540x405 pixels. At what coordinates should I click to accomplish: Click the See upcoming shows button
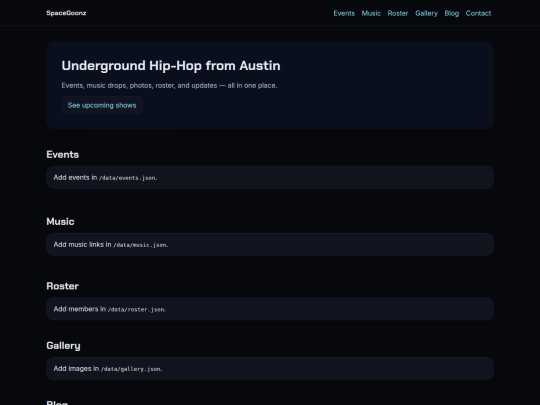[x=102, y=105]
